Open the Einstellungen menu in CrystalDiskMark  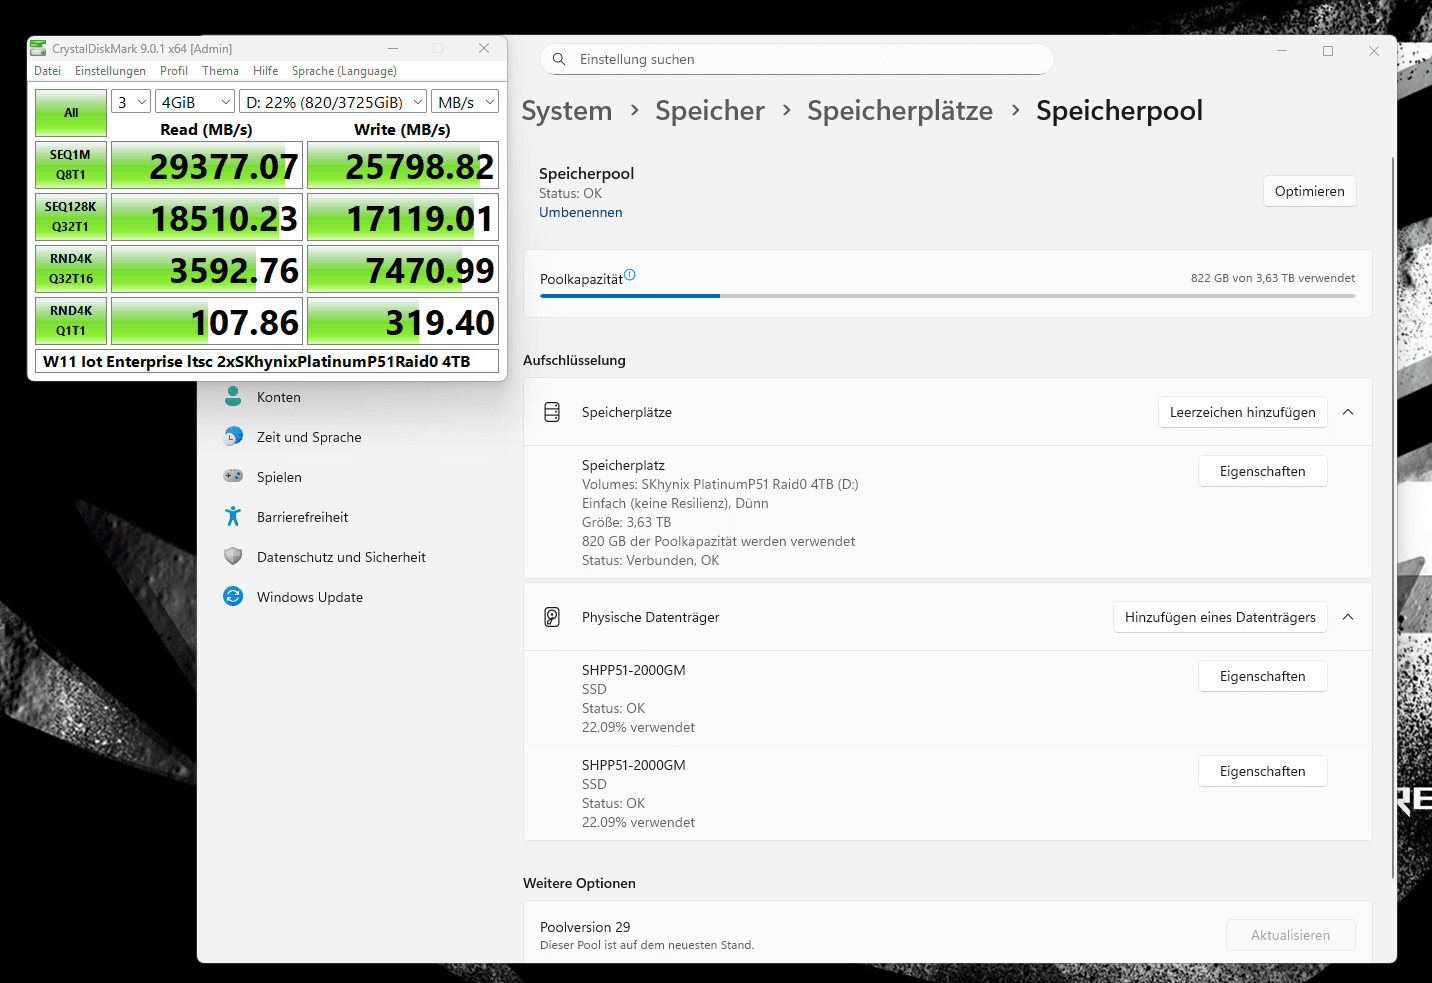110,71
